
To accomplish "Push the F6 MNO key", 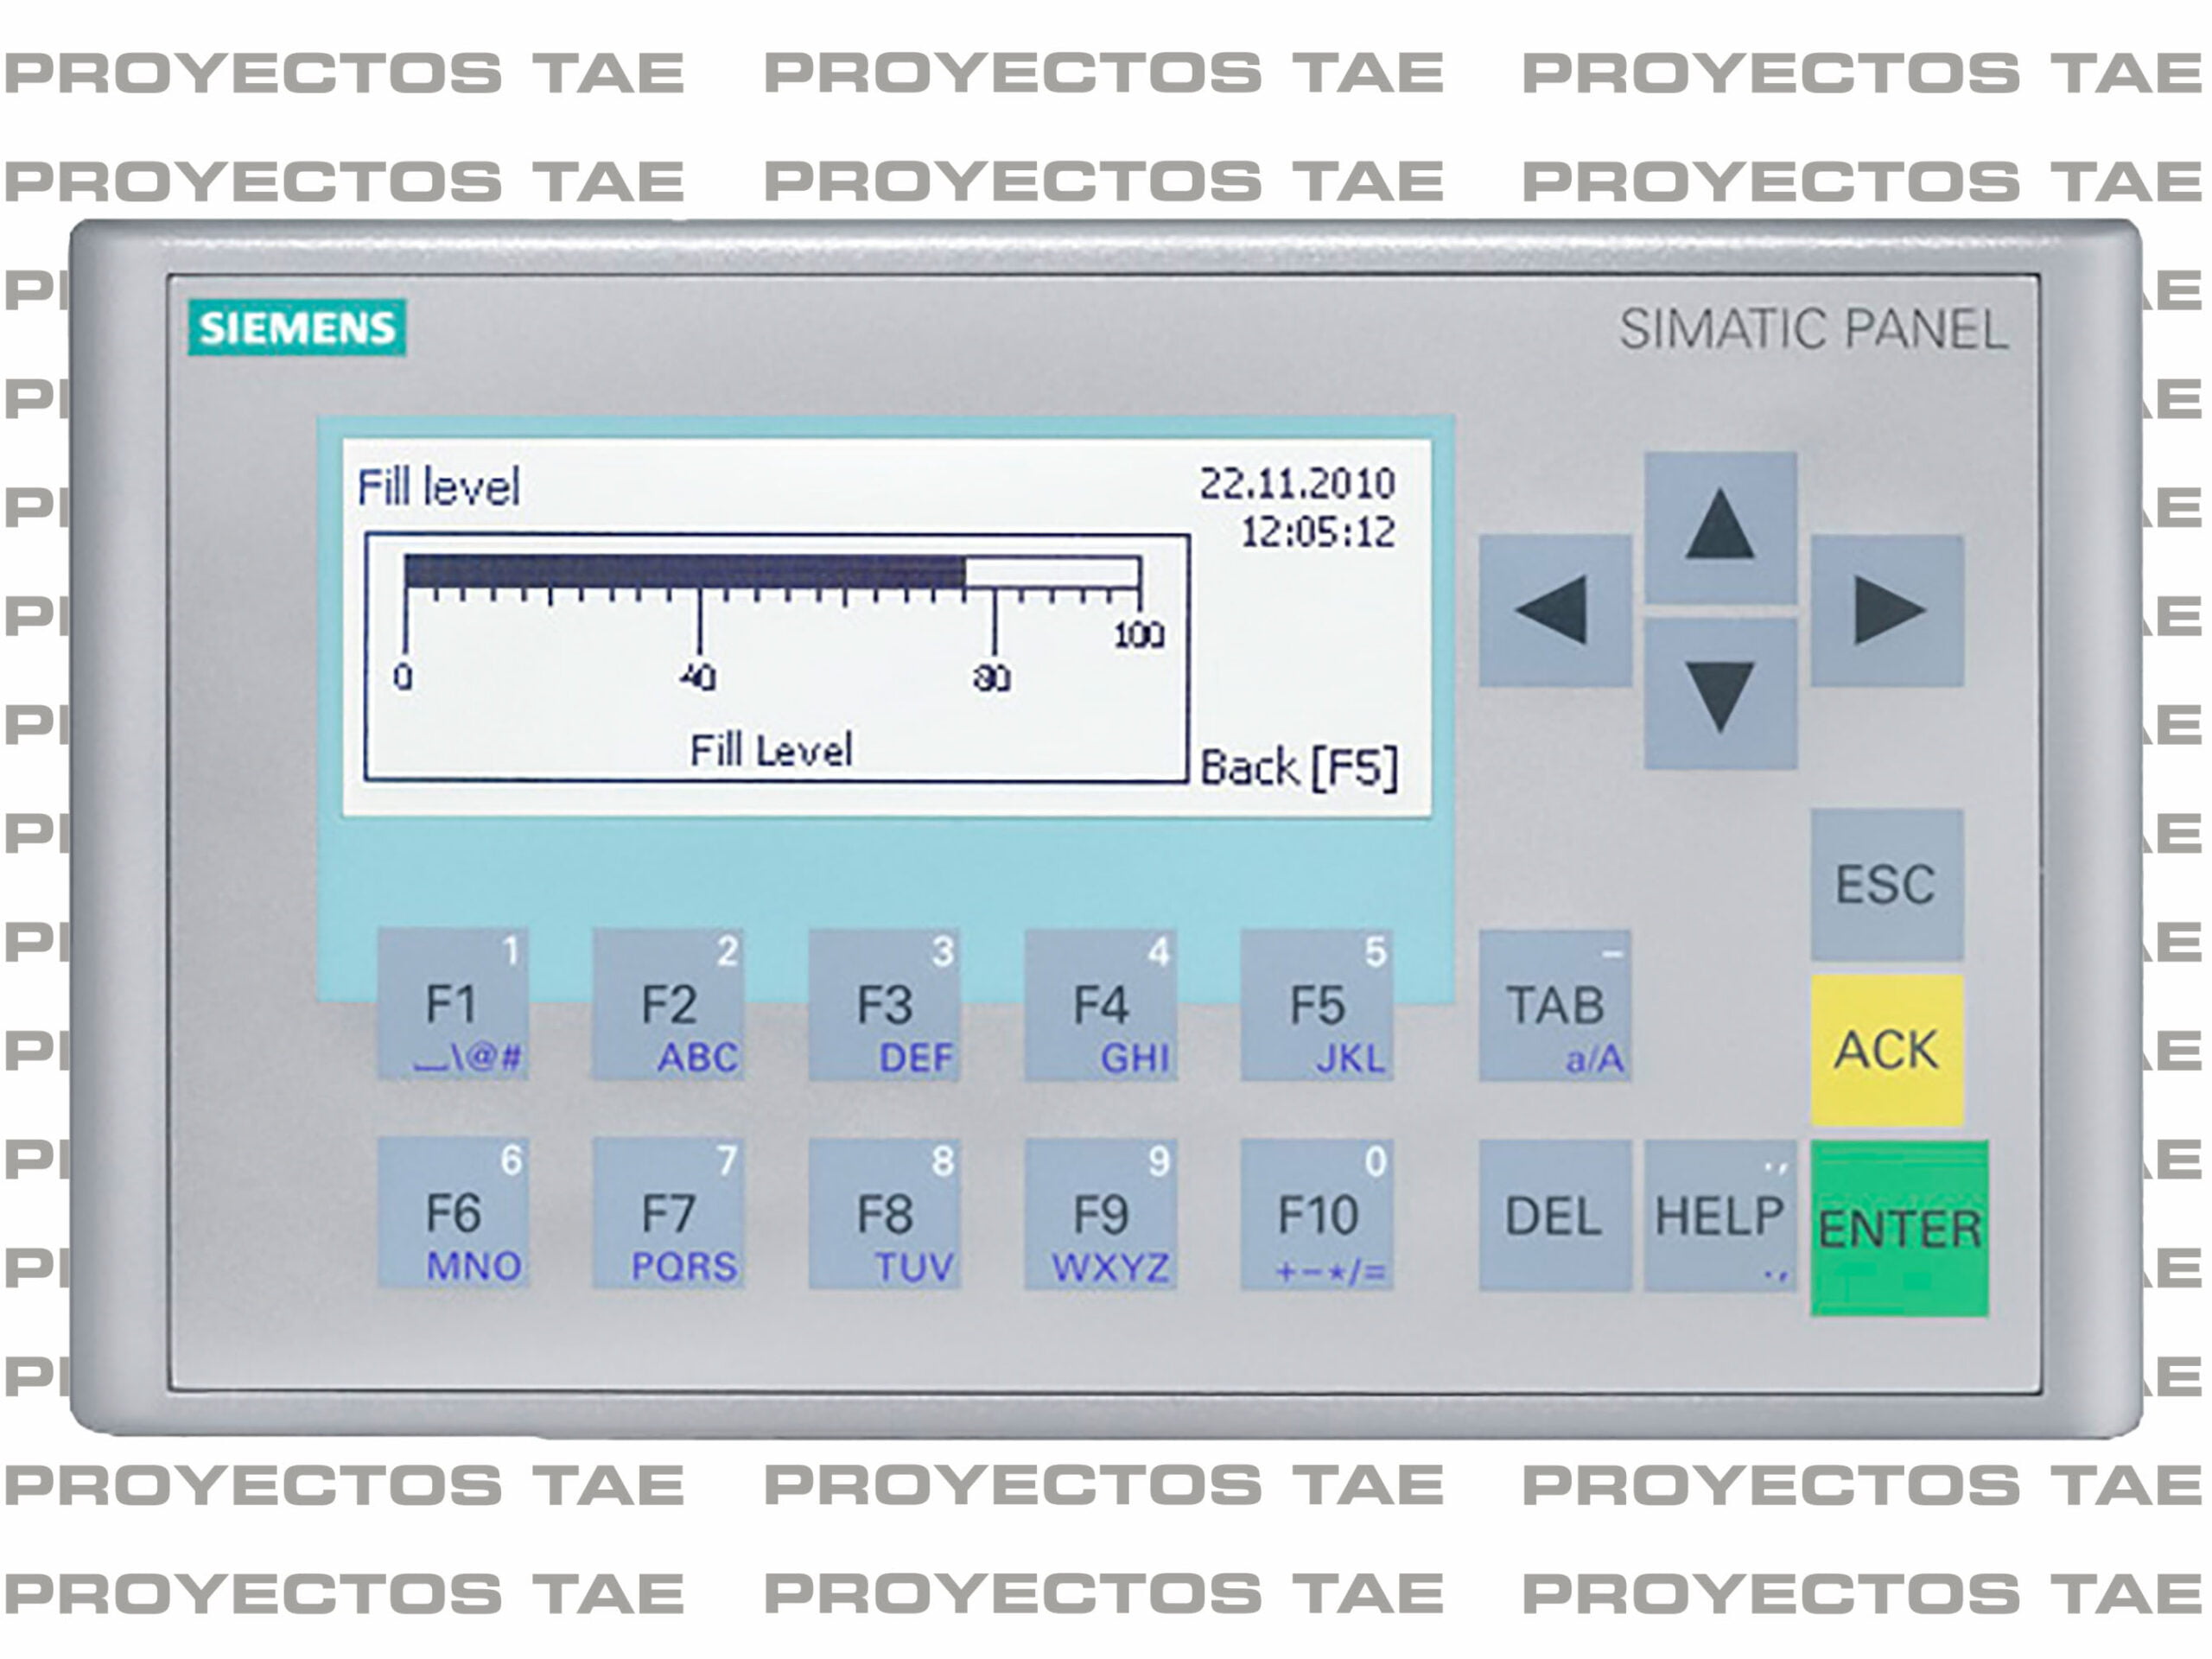I will pos(453,1213).
